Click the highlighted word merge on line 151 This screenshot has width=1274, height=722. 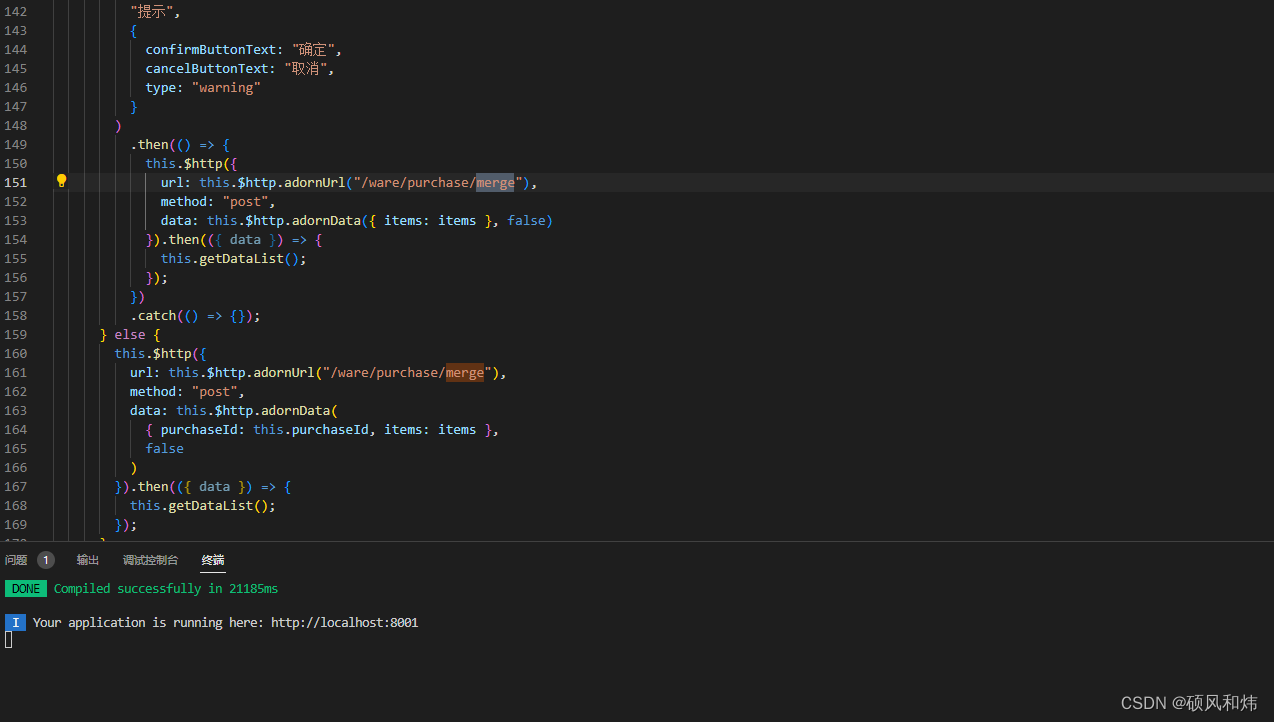click(x=495, y=182)
